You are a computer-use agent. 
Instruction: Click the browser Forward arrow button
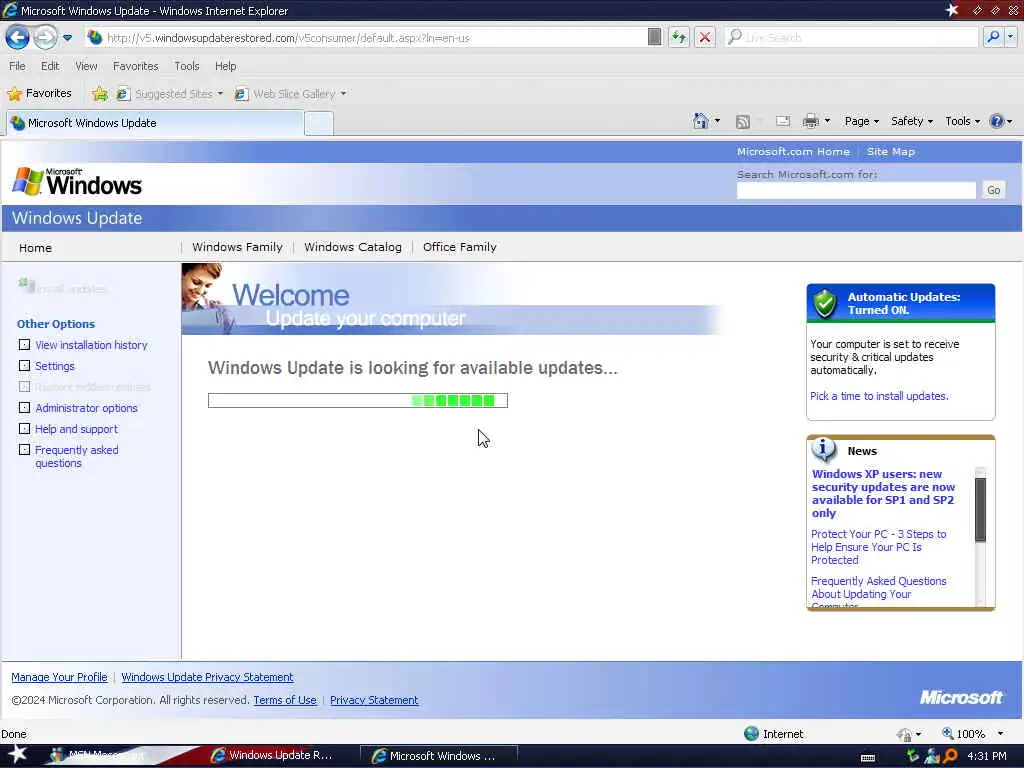pyautogui.click(x=45, y=37)
